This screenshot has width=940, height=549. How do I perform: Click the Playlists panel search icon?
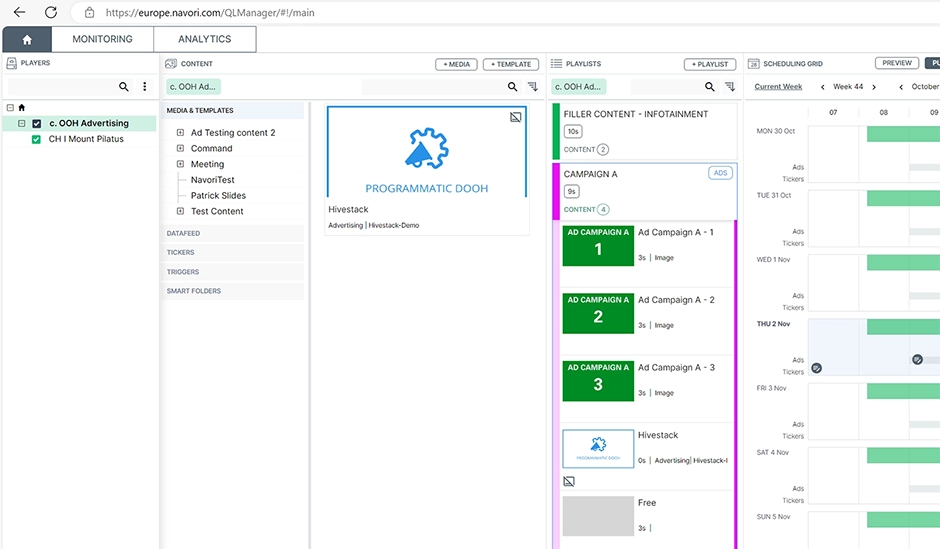pos(710,87)
